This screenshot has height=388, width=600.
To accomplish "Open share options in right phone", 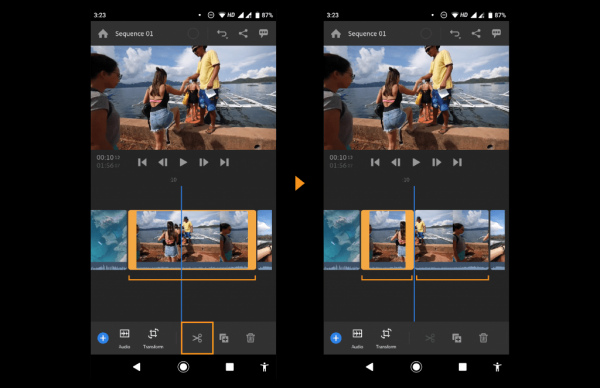I will click(x=476, y=33).
